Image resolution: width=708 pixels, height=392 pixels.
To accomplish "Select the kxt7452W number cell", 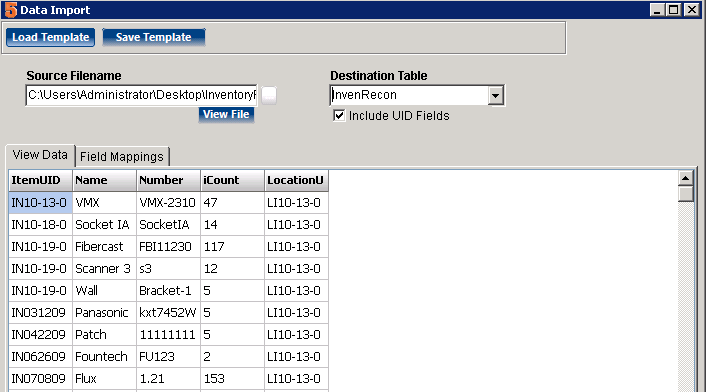I will 168,313.
